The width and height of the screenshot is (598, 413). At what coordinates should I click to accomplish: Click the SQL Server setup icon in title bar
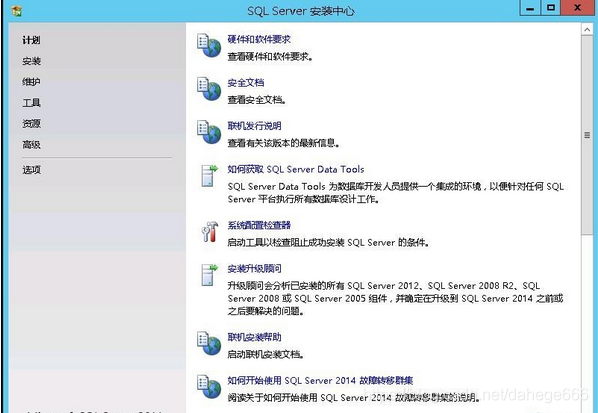coord(17,11)
